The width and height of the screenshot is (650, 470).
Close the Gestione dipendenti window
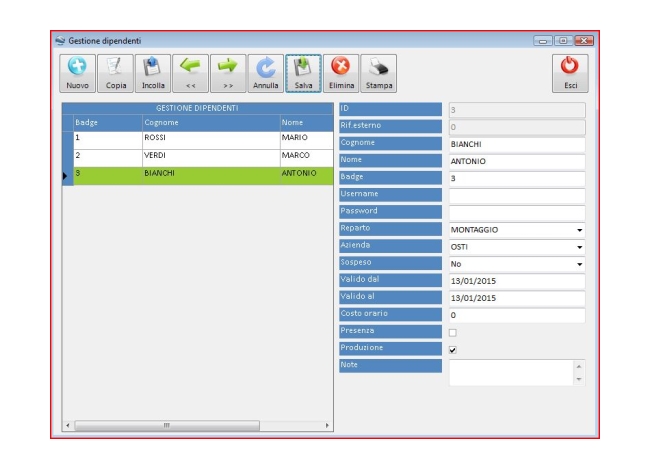(584, 41)
